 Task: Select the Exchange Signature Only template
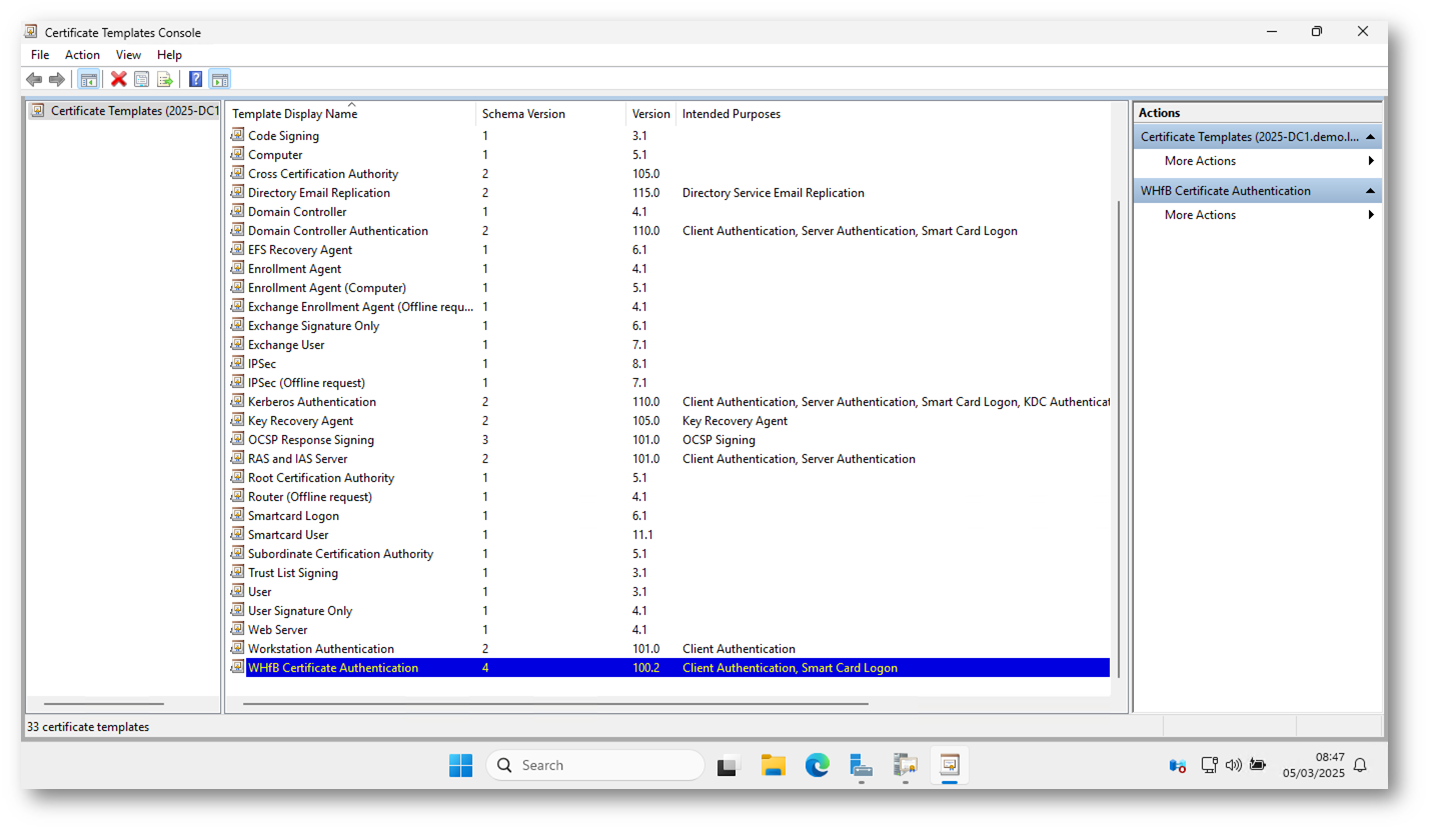coord(313,325)
